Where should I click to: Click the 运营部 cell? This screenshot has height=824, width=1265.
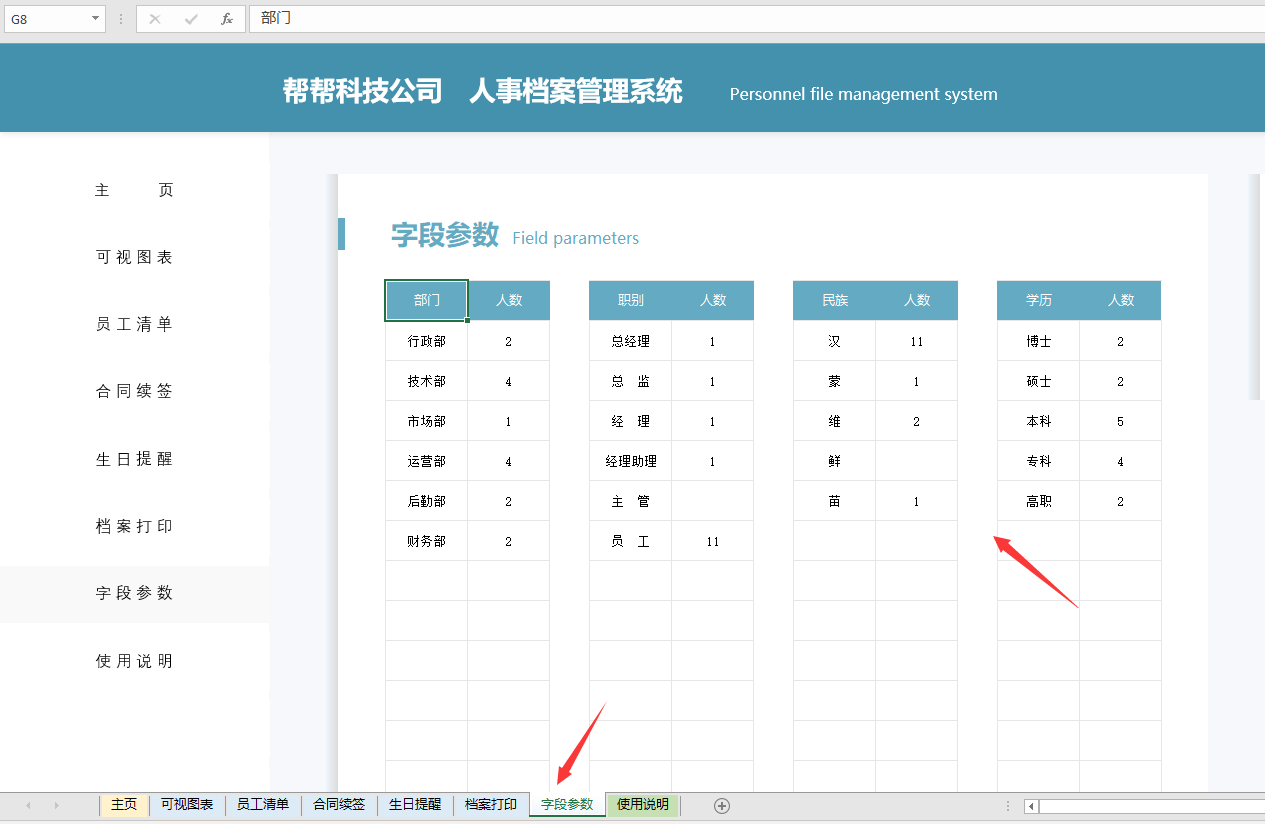click(x=426, y=461)
